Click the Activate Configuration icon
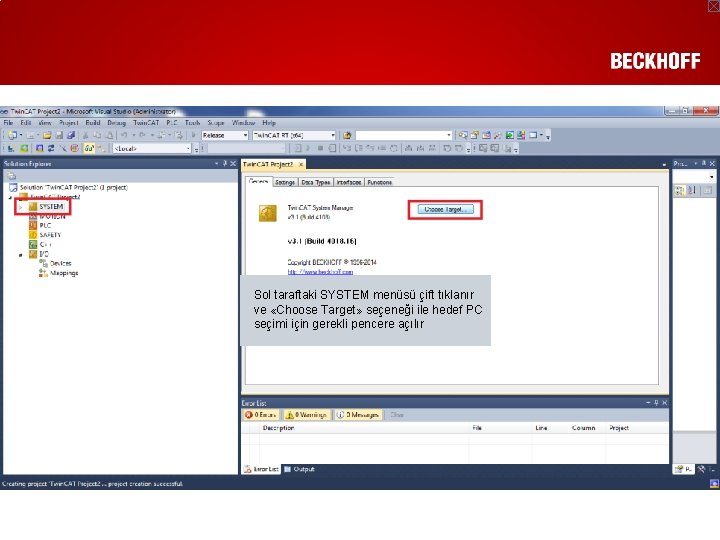 (11, 148)
